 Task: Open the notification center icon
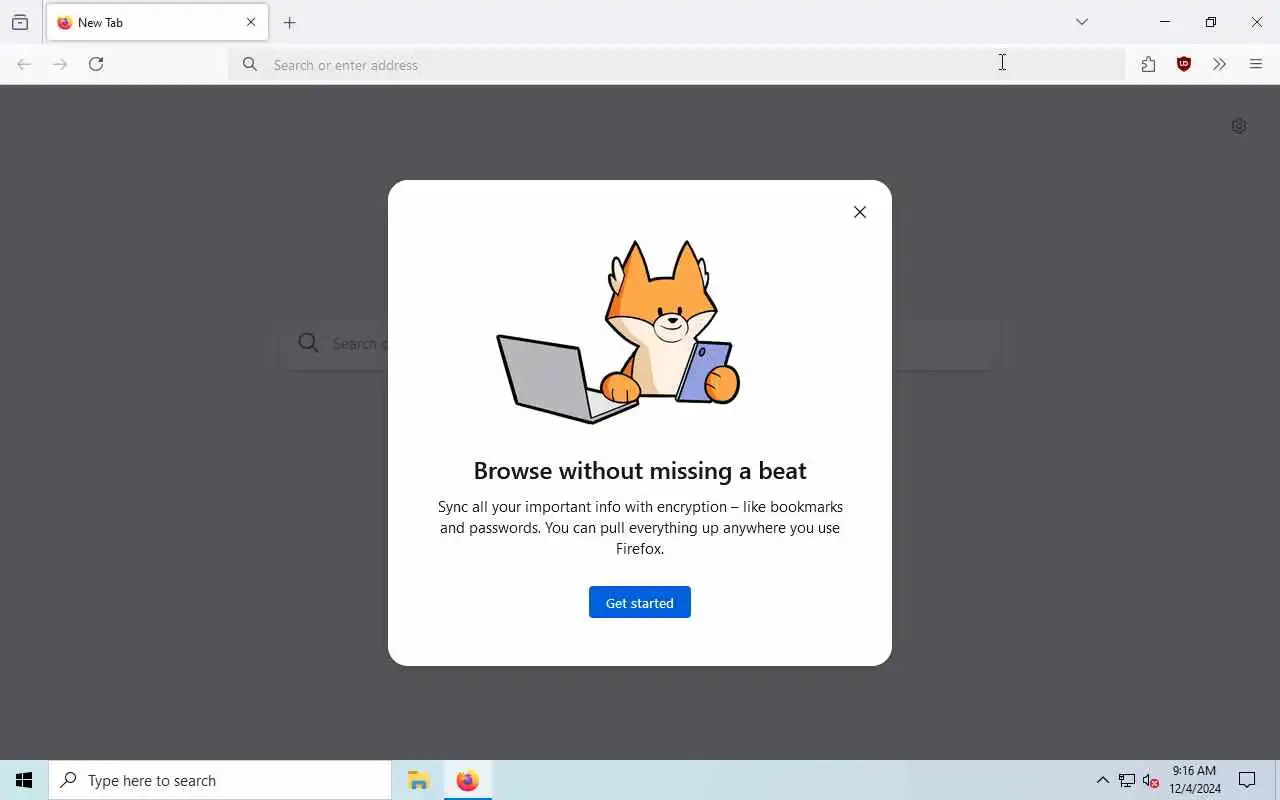tap(1247, 780)
